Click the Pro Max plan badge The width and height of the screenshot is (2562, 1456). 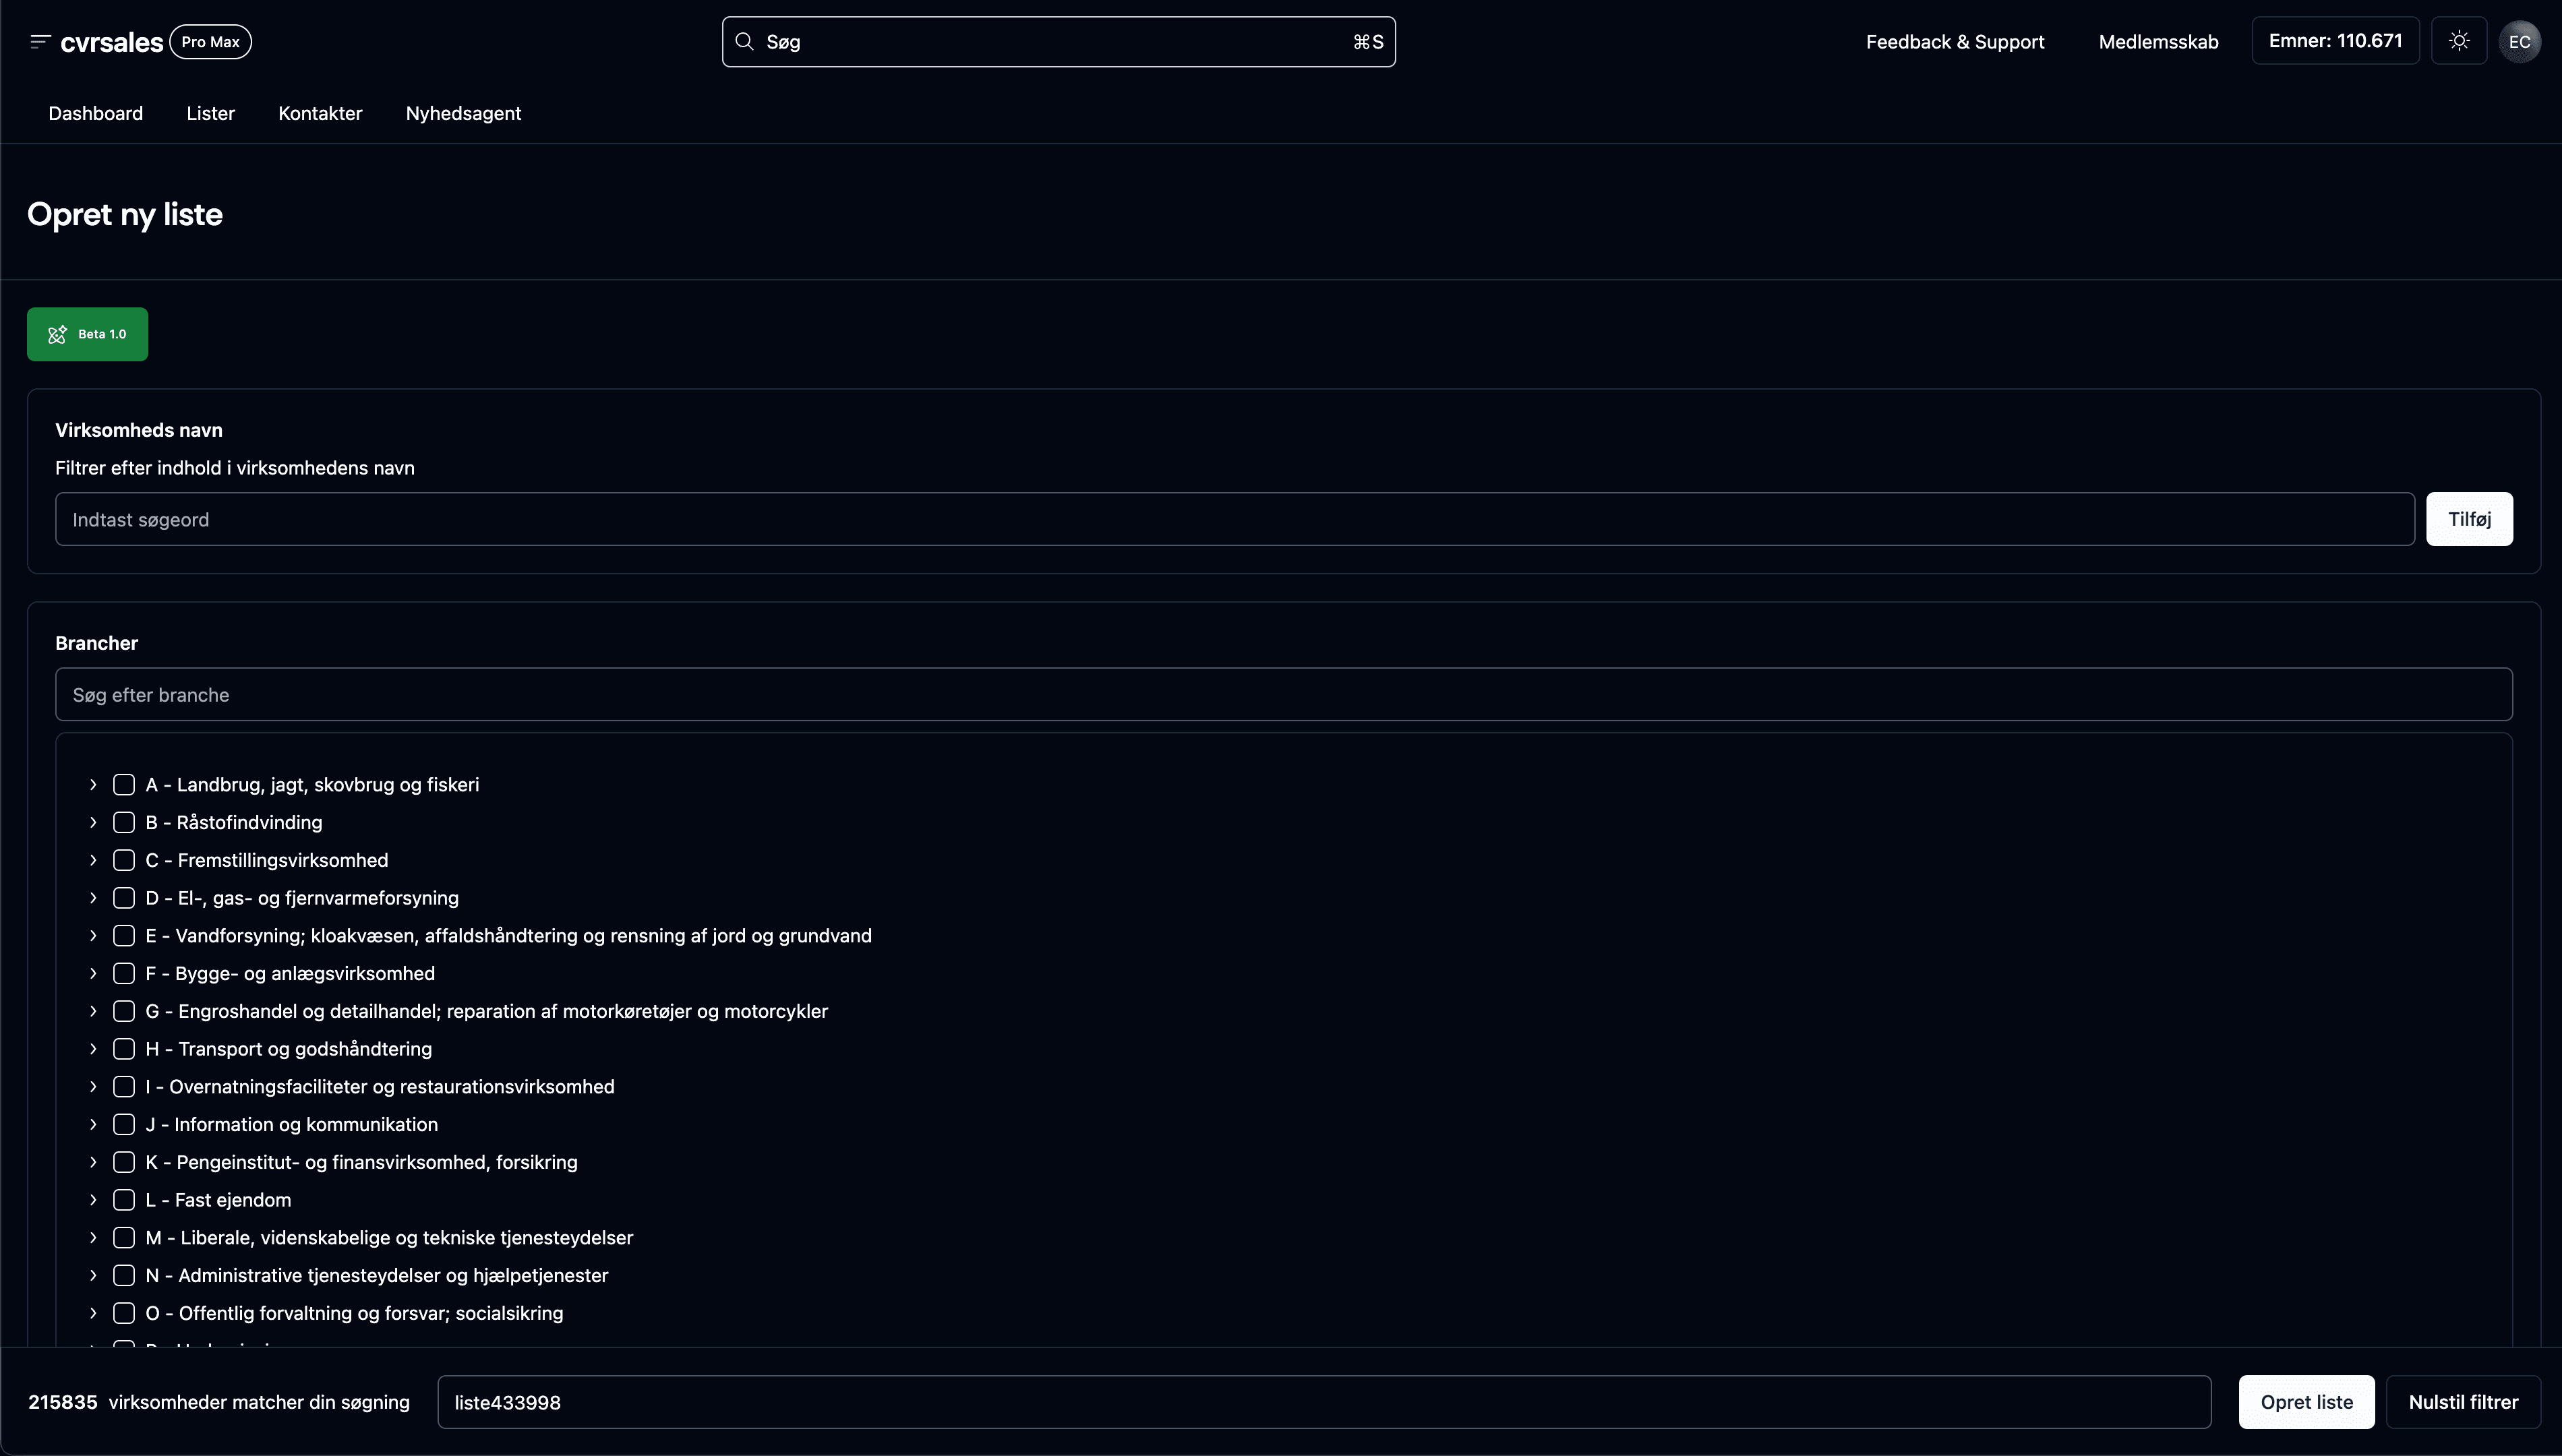pos(210,42)
